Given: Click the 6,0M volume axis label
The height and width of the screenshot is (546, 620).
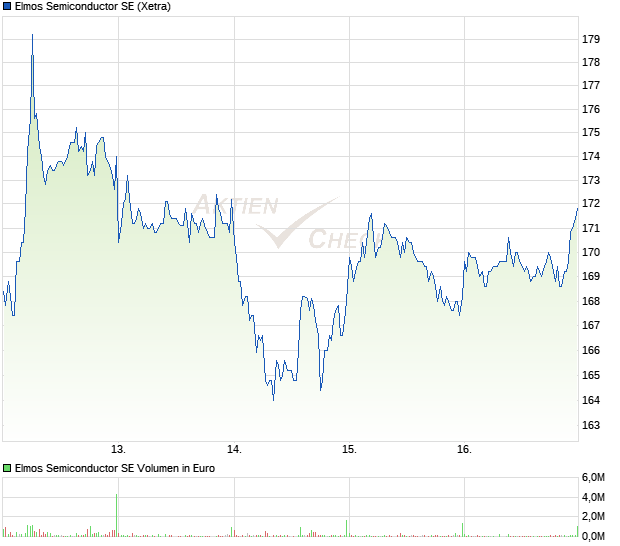Looking at the screenshot, I should point(593,478).
